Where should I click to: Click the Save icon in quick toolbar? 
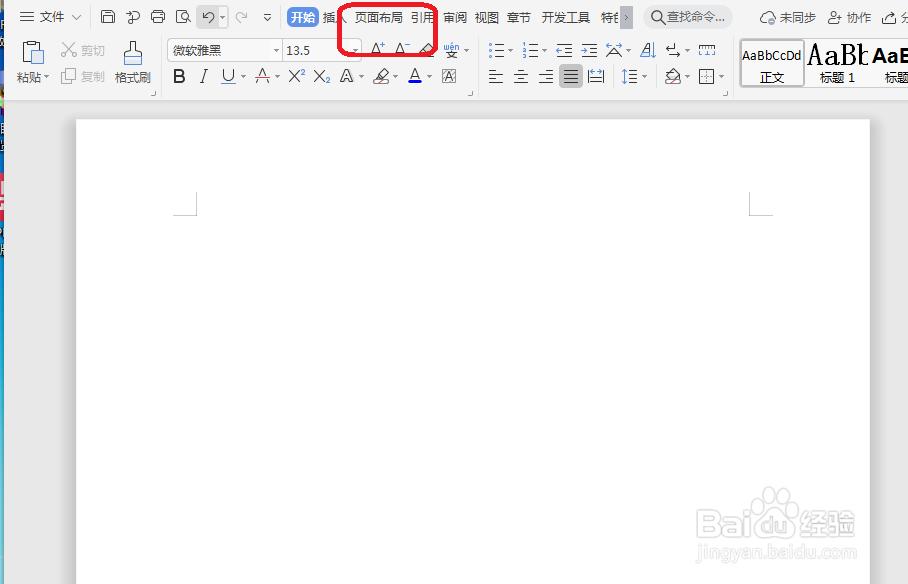pyautogui.click(x=108, y=17)
